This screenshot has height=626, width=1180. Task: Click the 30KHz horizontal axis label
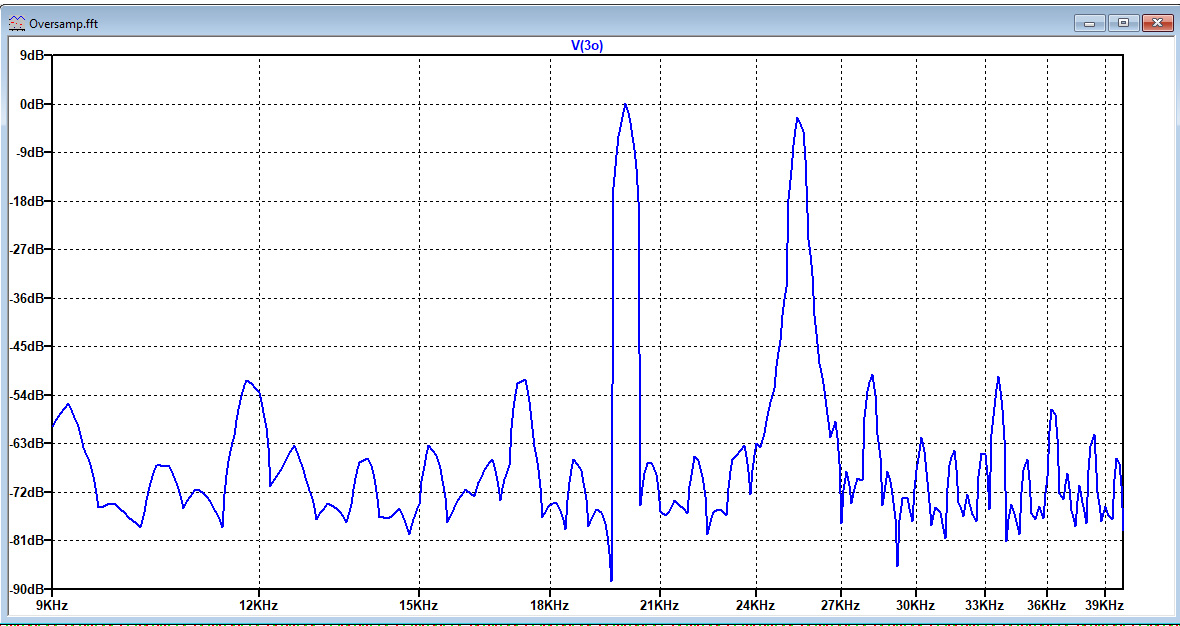pyautogui.click(x=917, y=606)
